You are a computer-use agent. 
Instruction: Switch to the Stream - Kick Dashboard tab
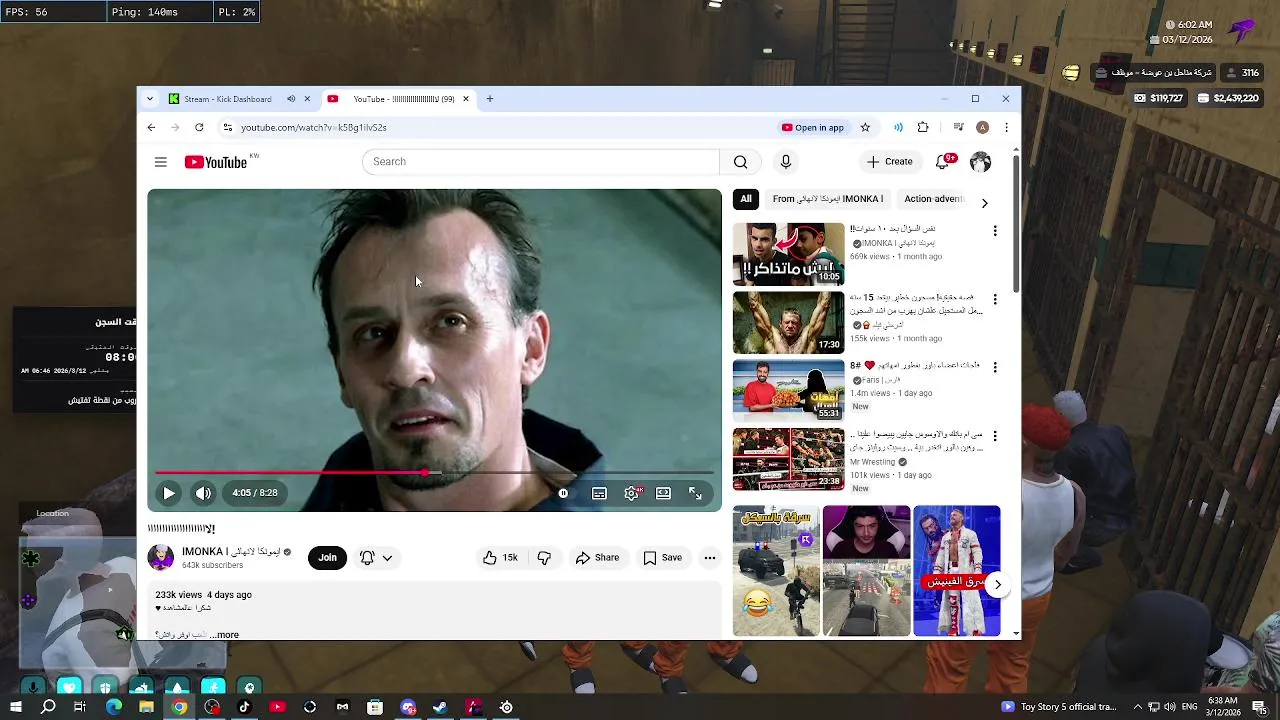[x=227, y=99]
